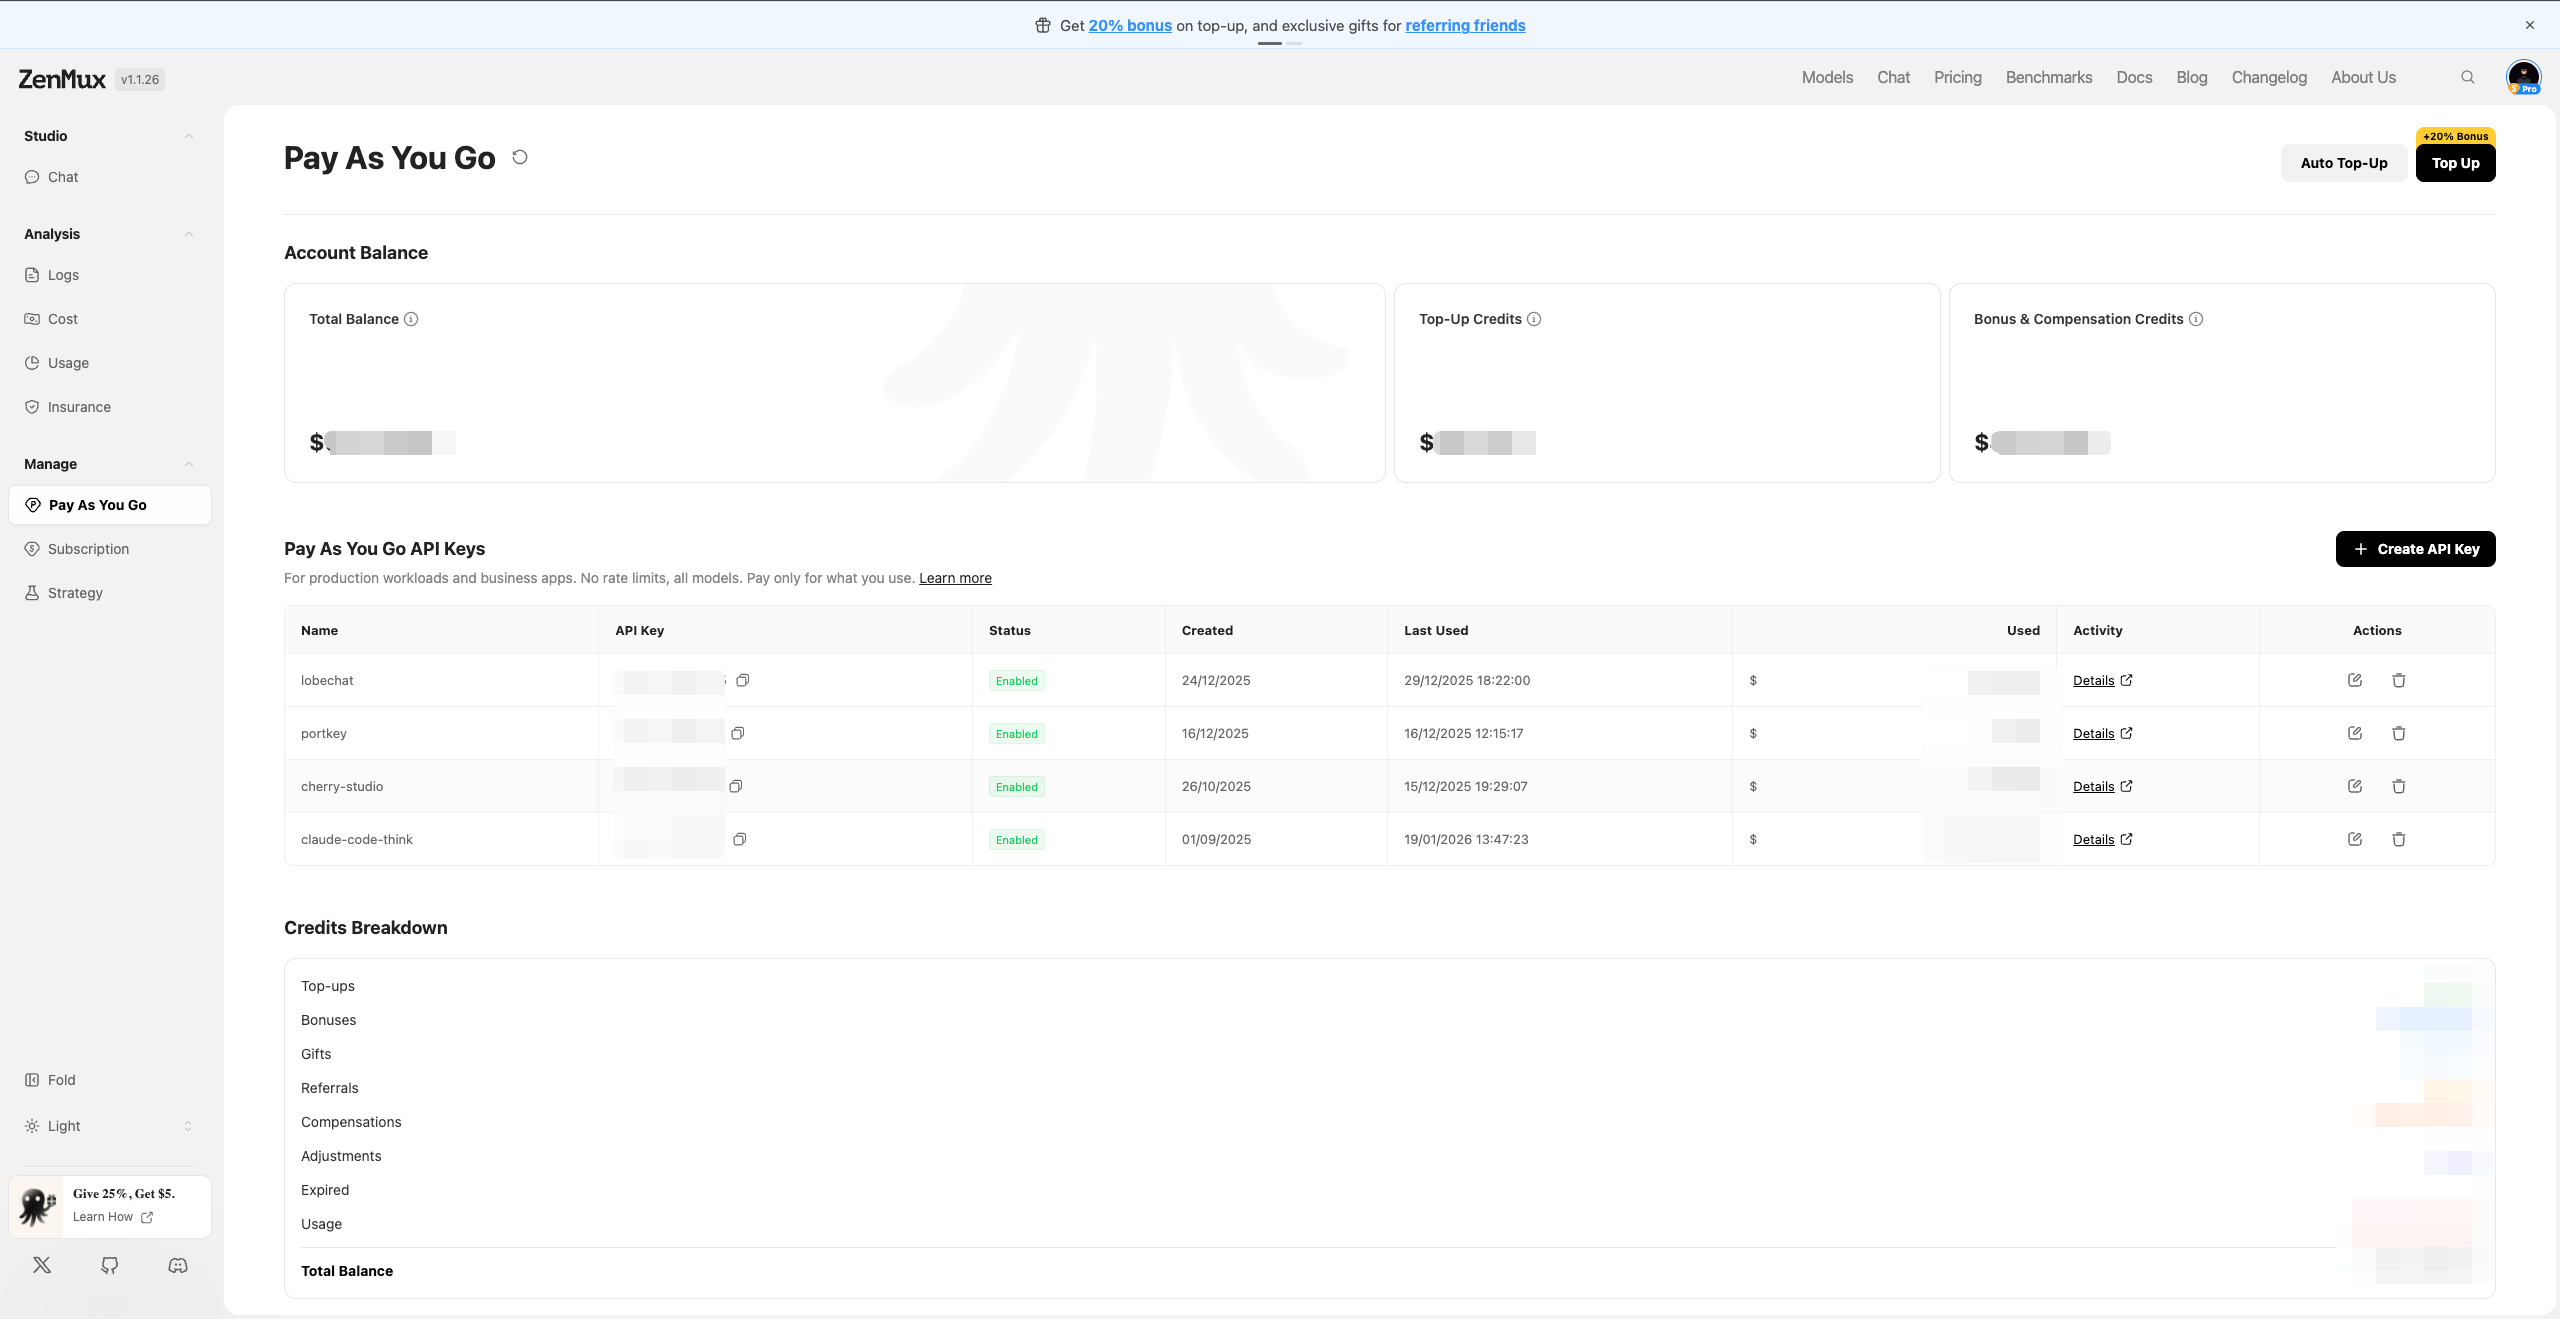The image size is (2560, 1319).
Task: Collapse the Manage sidebar section
Action: [x=189, y=464]
